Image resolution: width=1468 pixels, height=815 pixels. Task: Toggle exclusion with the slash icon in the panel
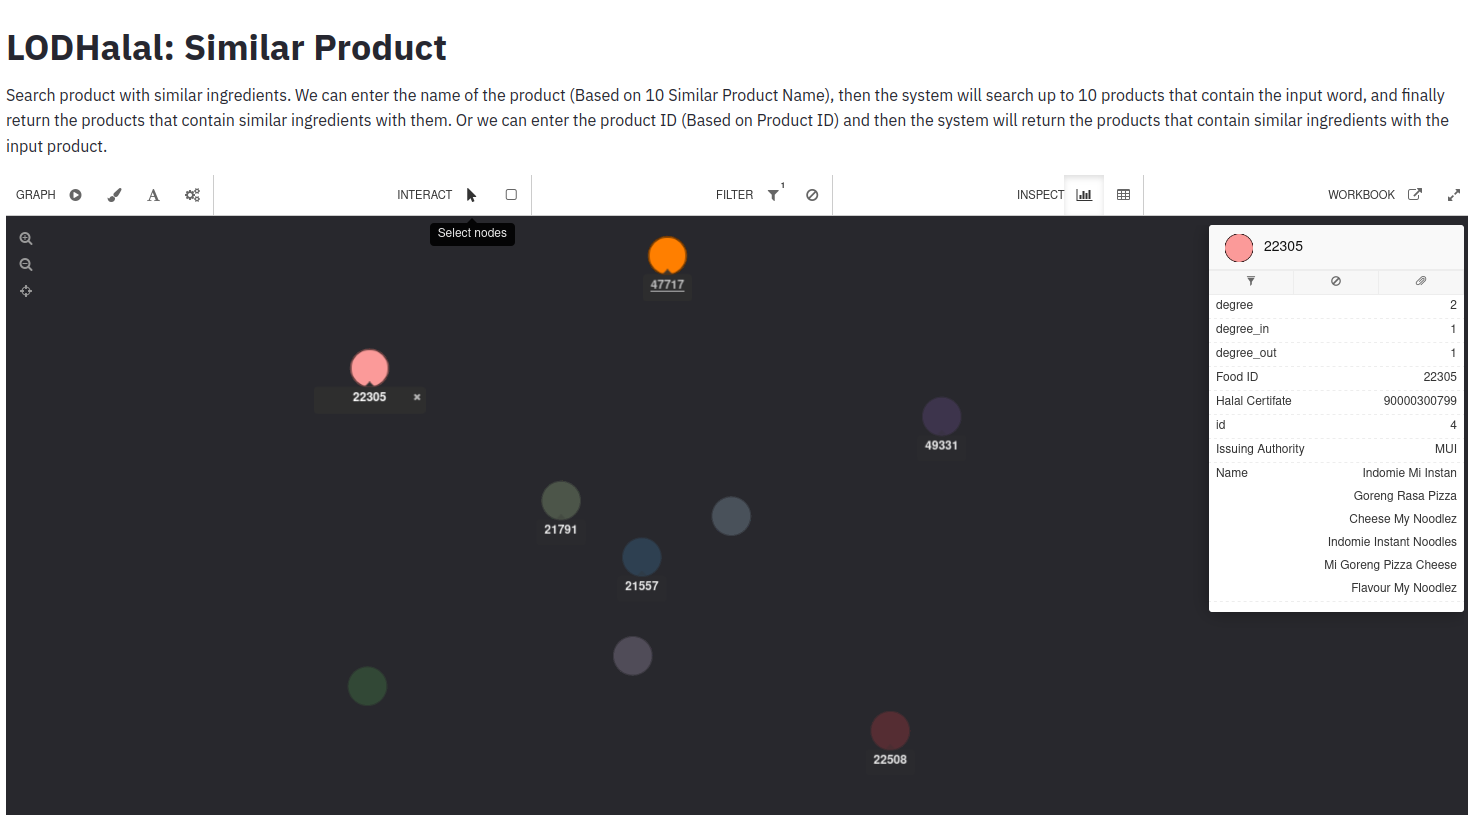[1336, 281]
